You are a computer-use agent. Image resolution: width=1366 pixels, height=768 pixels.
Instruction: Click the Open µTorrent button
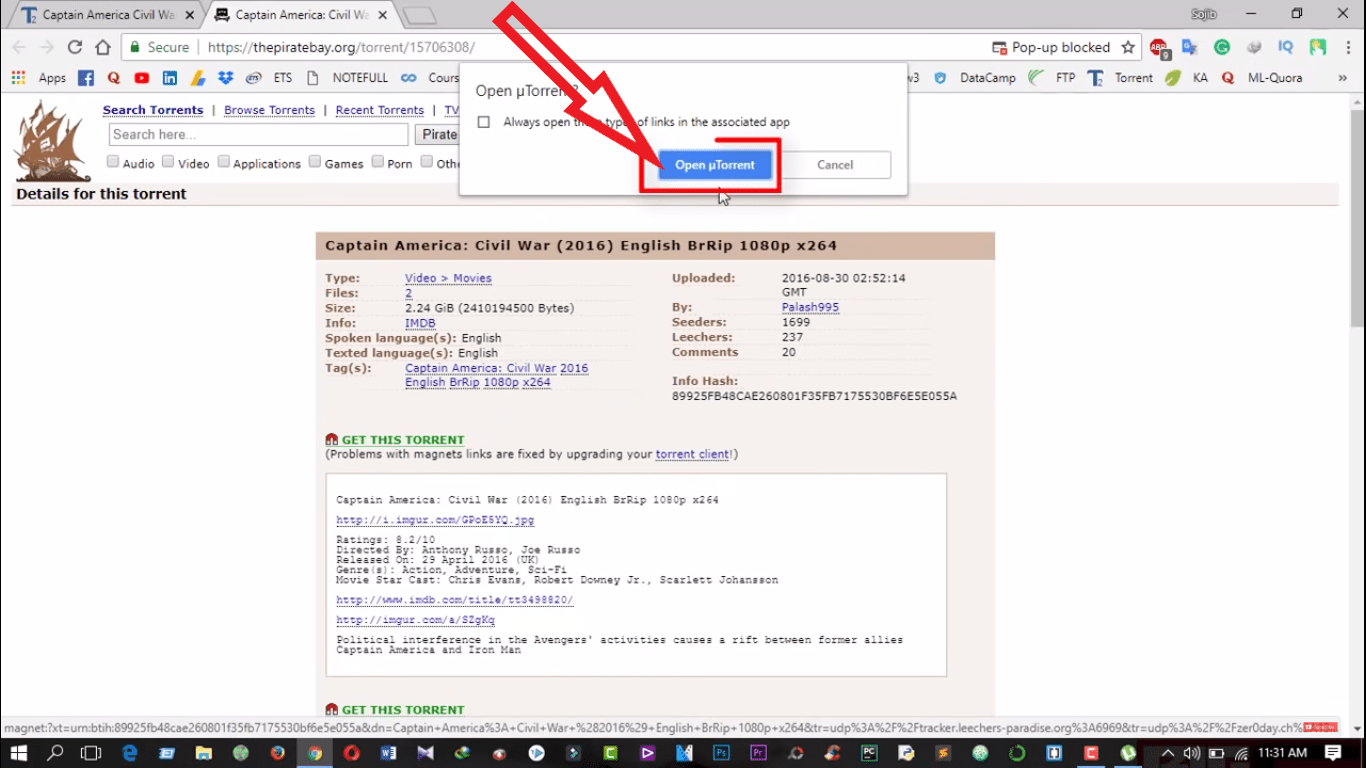click(x=715, y=165)
